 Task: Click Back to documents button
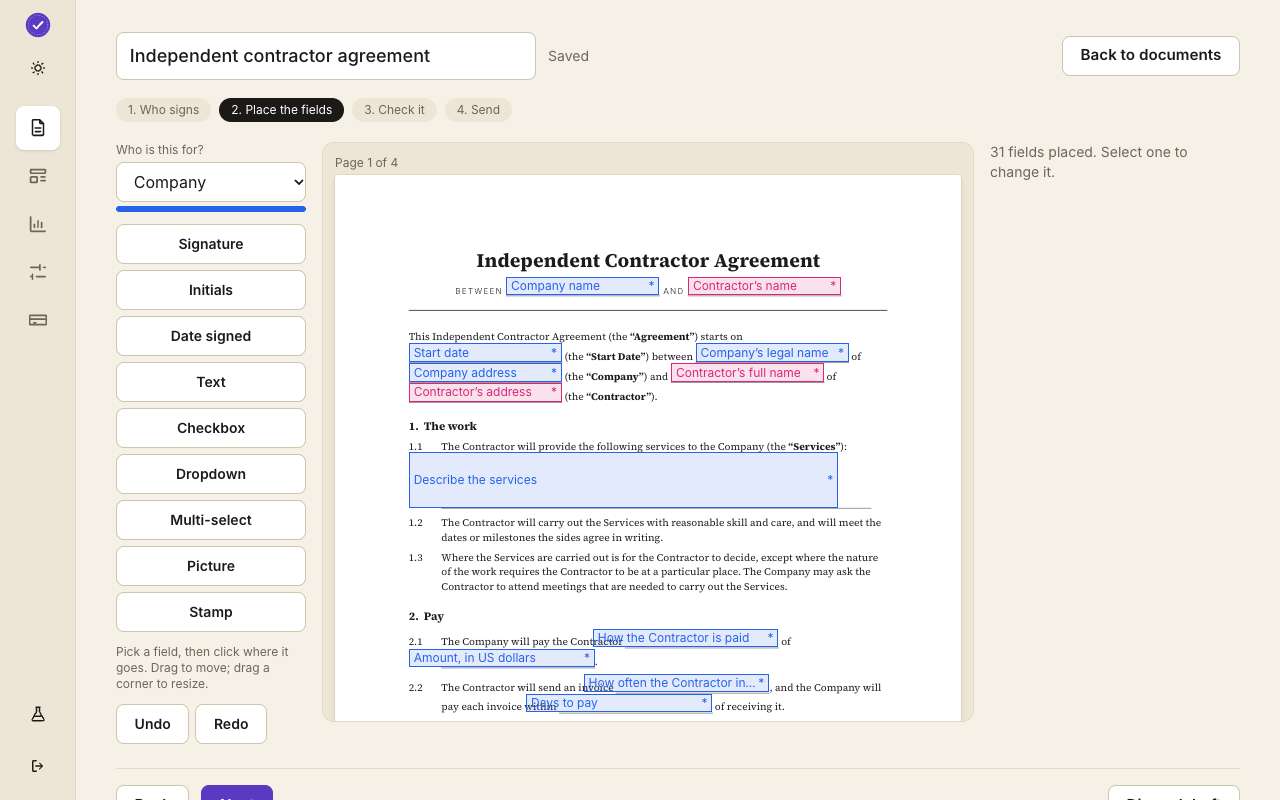click(x=1151, y=56)
